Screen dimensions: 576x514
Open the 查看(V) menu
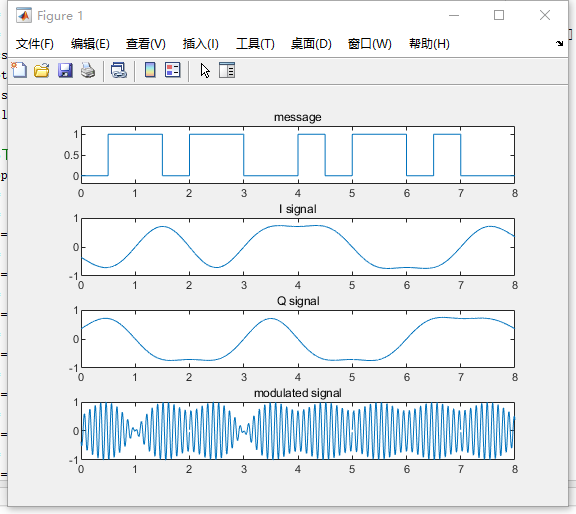[145, 44]
